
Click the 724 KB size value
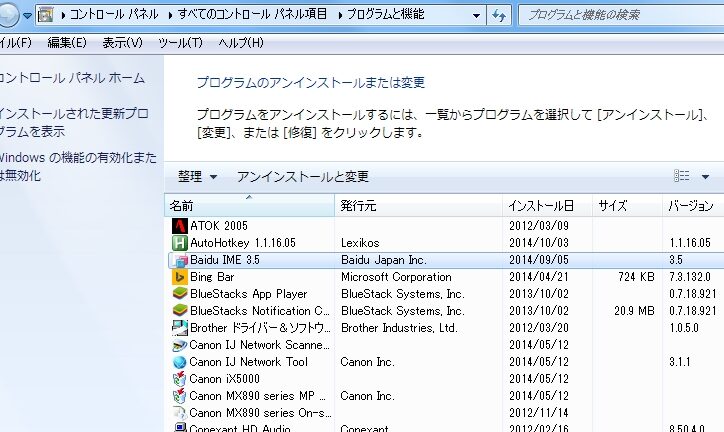(636, 277)
